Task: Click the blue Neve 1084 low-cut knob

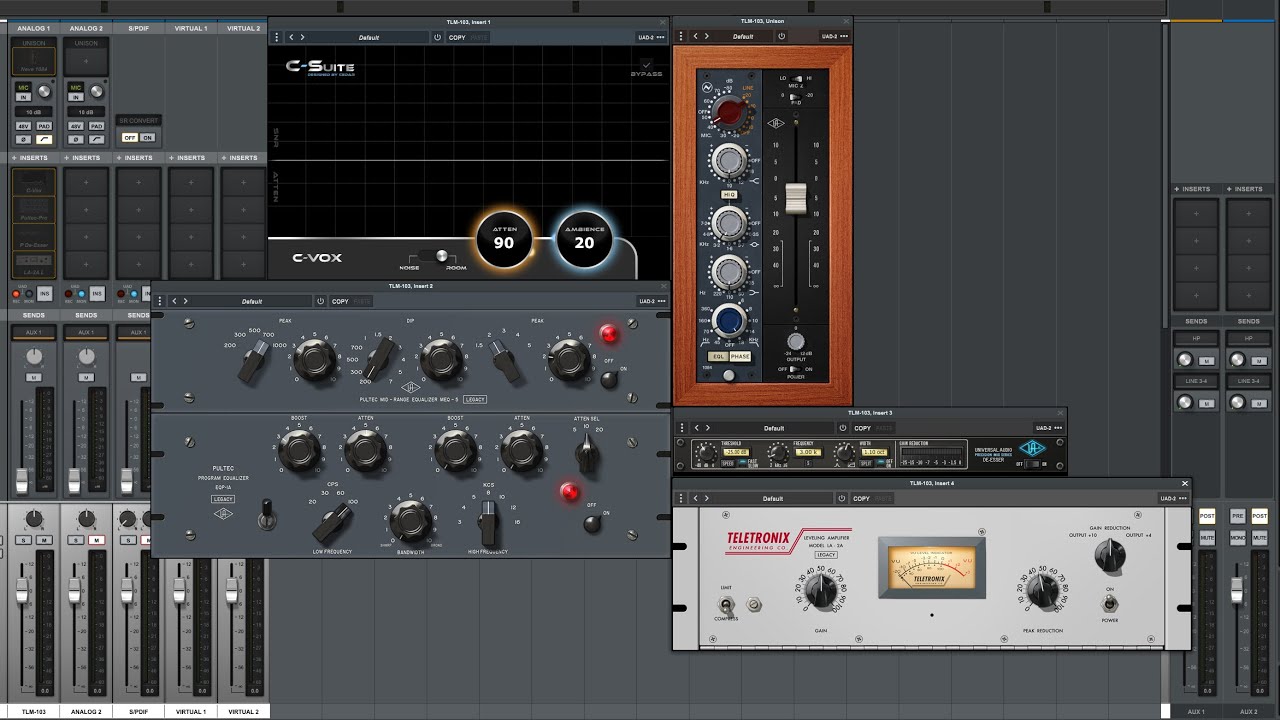Action: [x=730, y=319]
